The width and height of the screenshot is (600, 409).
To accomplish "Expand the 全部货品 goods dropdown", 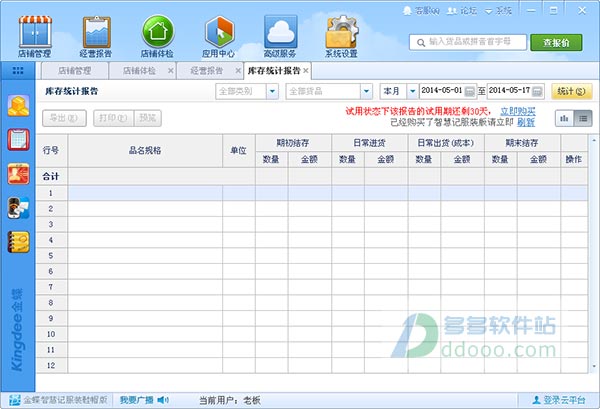I will [366, 91].
